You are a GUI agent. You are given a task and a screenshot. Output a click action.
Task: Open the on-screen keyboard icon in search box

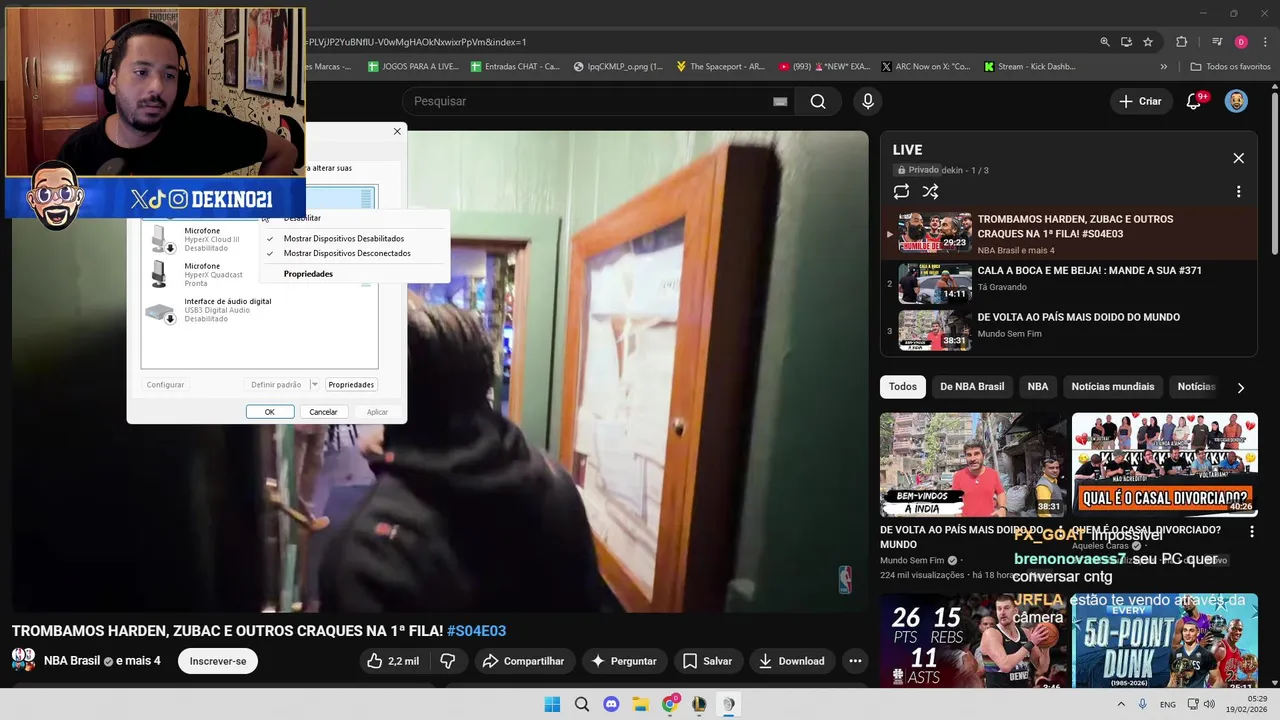coord(780,101)
